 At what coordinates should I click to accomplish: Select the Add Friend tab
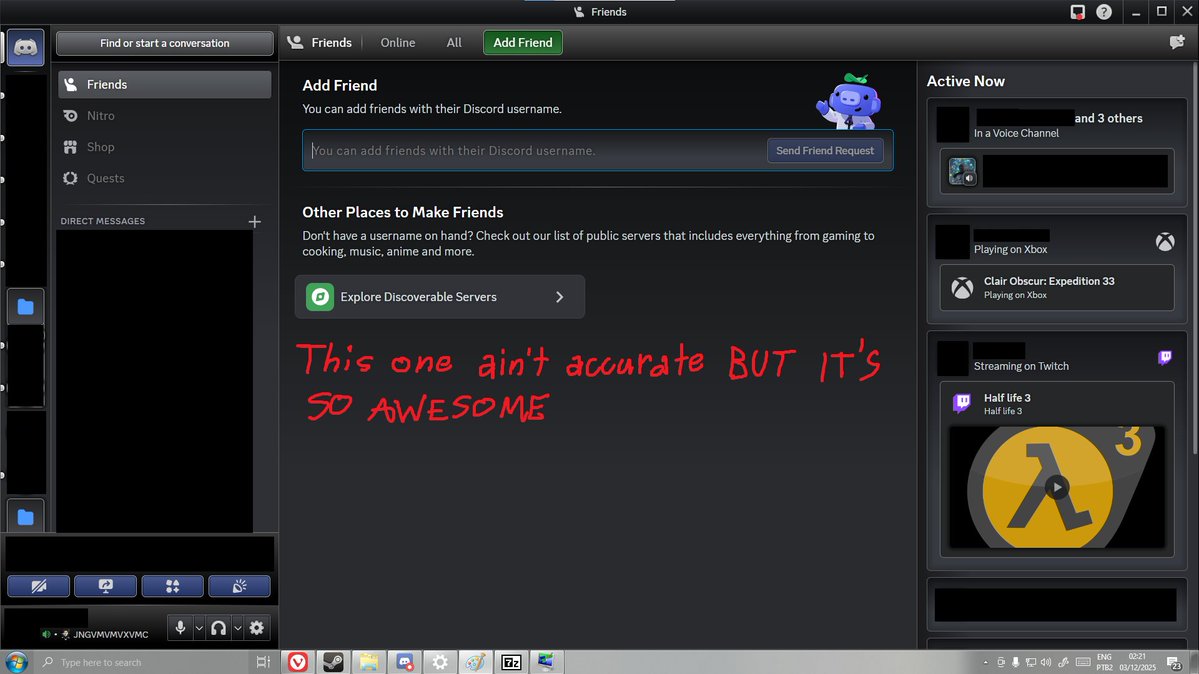coord(523,43)
